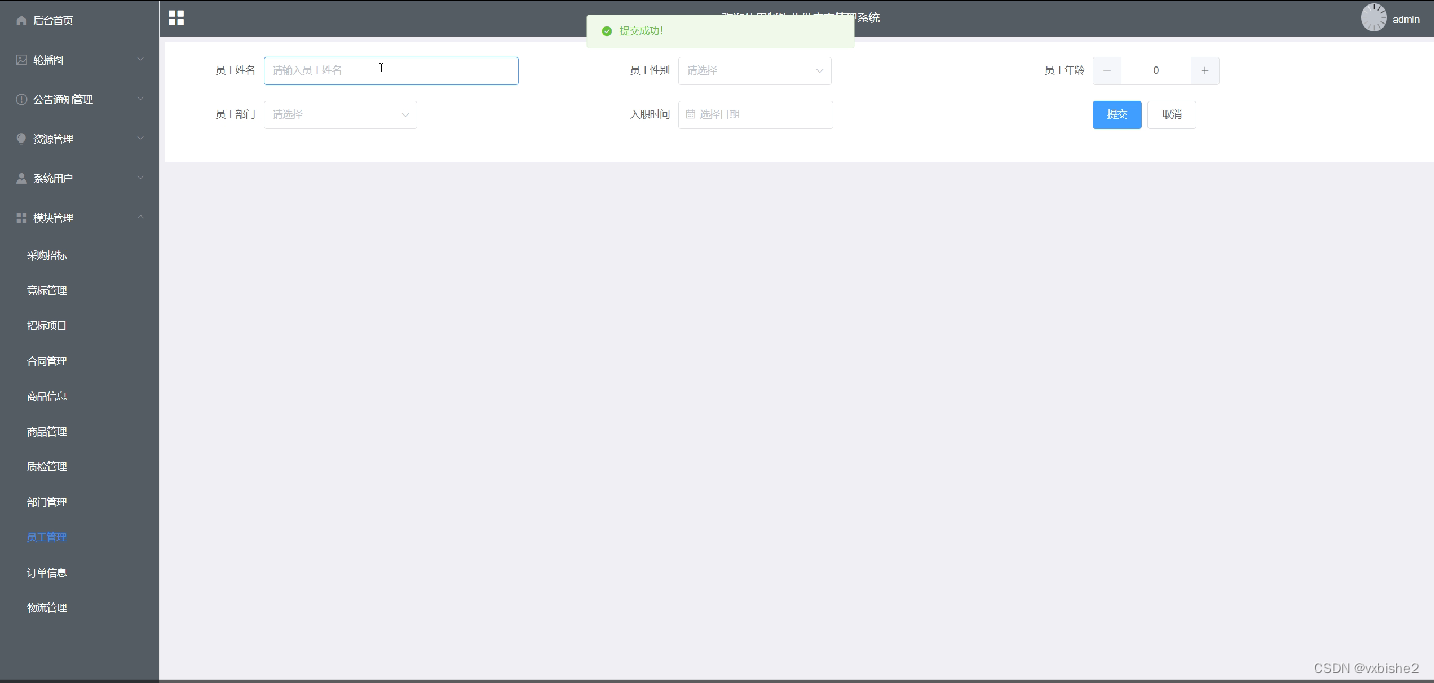Open 采购招标 in the sidebar
The image size is (1434, 683).
pyautogui.click(x=47, y=255)
